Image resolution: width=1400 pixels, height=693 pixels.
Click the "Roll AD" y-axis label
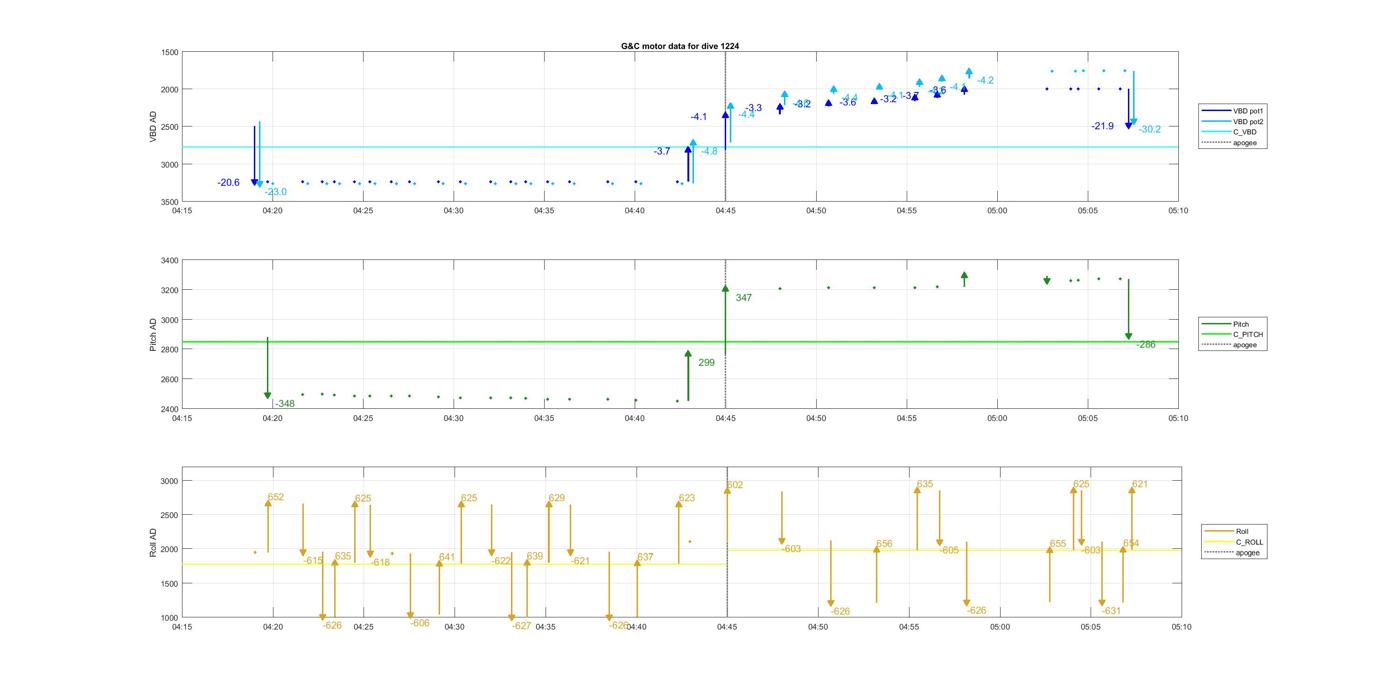153,541
